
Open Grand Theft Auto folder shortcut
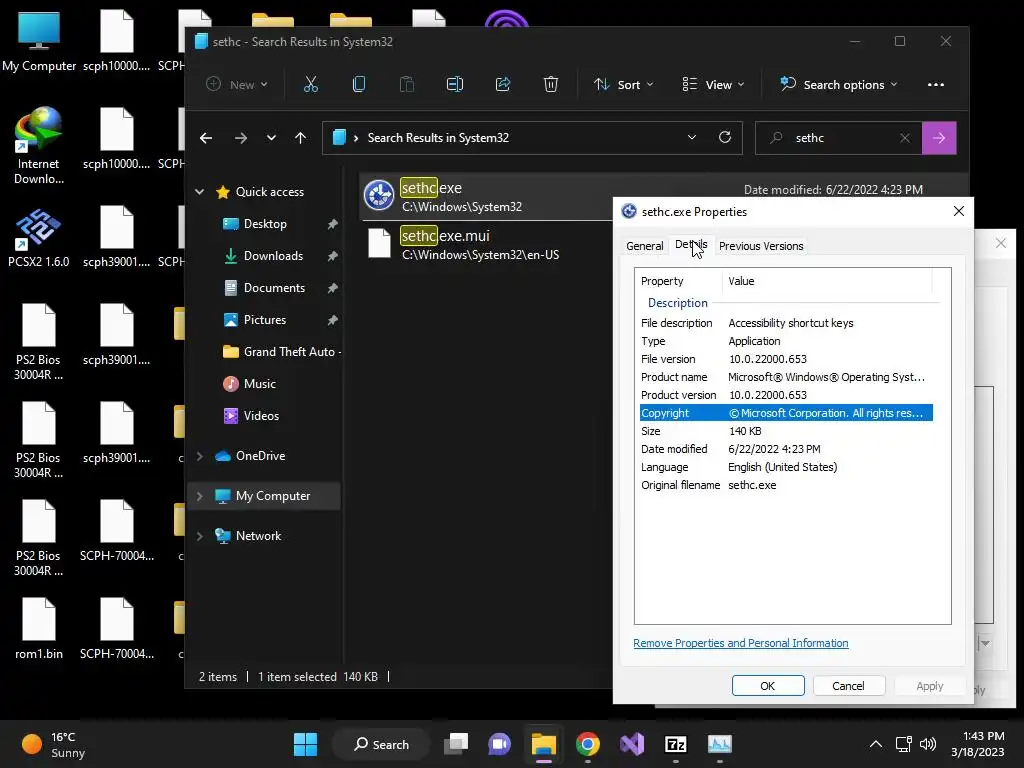pos(281,352)
